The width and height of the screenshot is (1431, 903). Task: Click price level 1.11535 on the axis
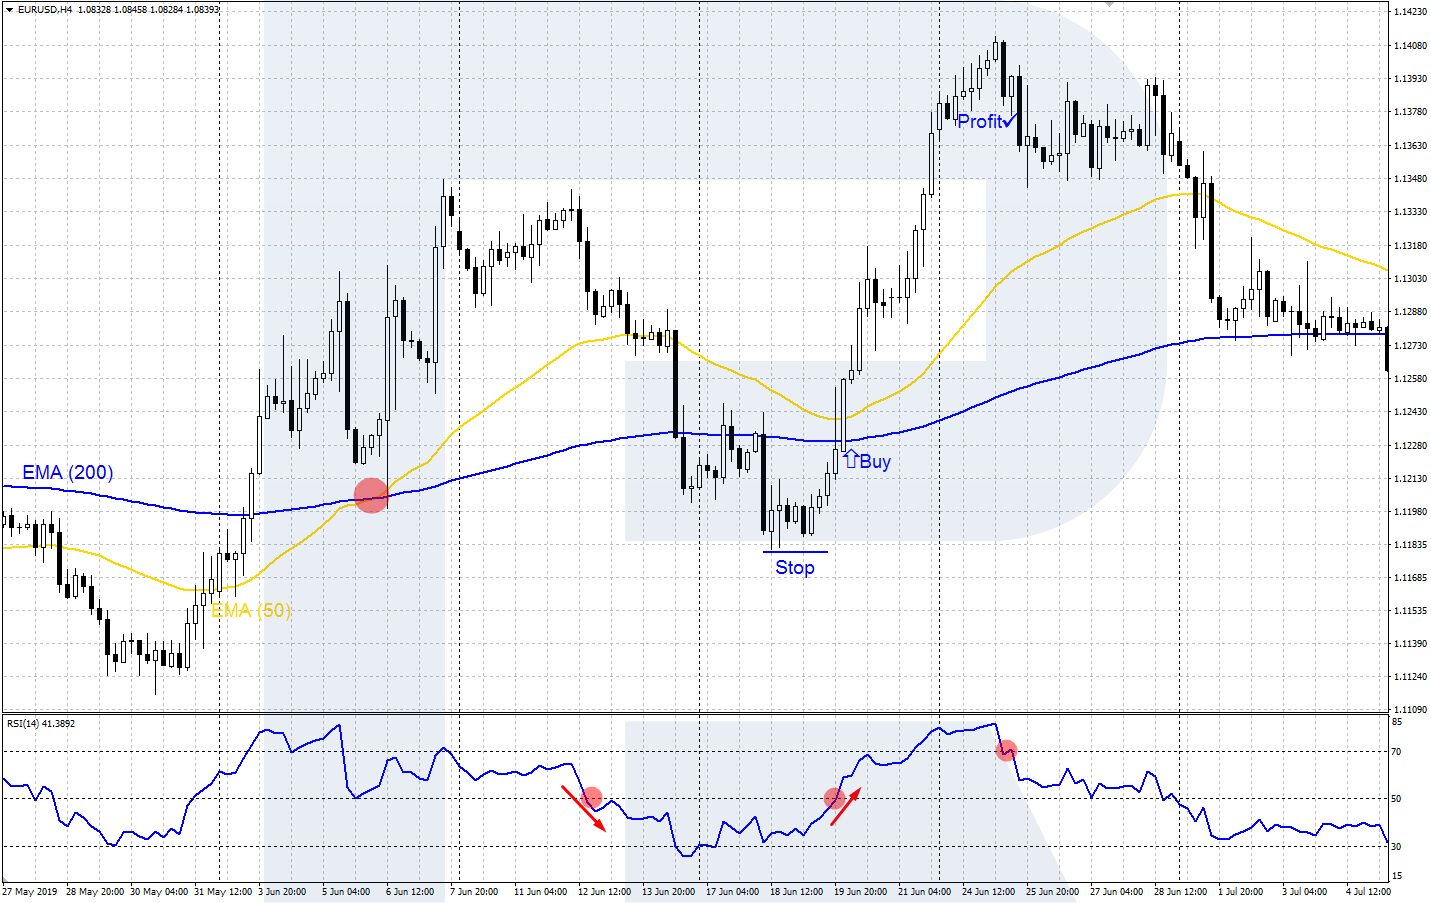coord(1410,610)
